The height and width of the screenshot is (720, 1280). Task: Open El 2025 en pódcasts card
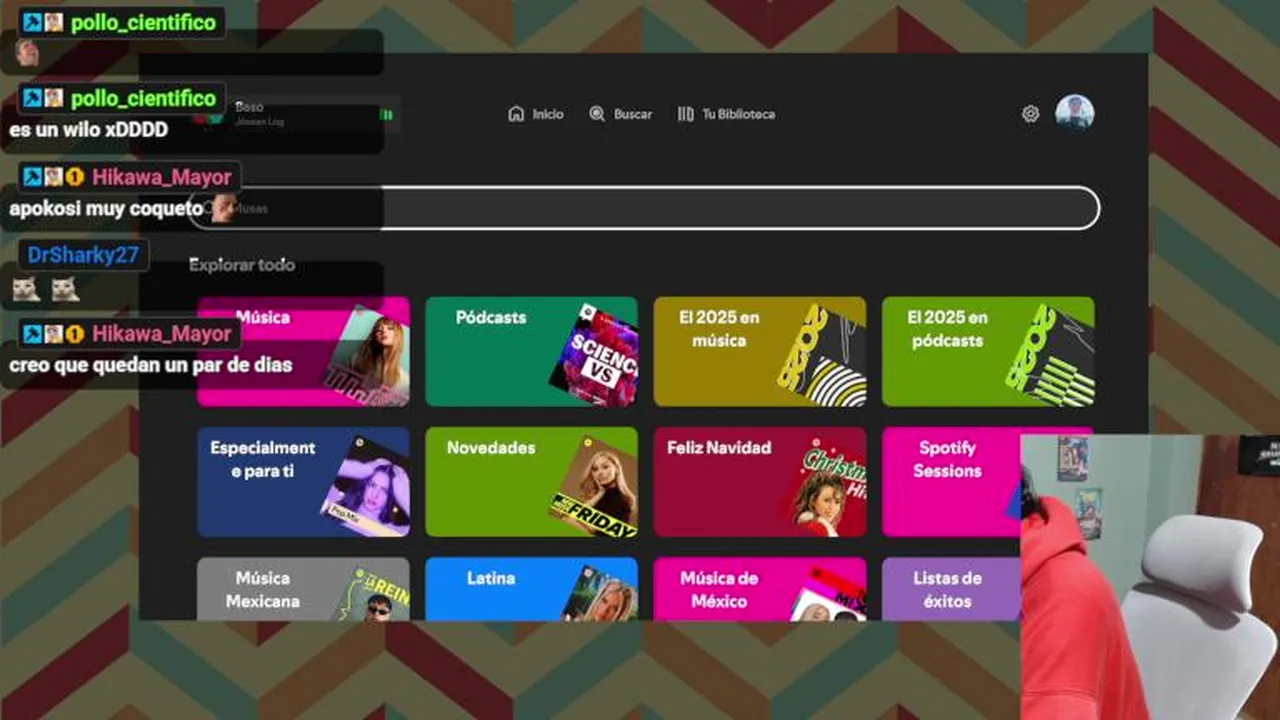[x=988, y=351]
